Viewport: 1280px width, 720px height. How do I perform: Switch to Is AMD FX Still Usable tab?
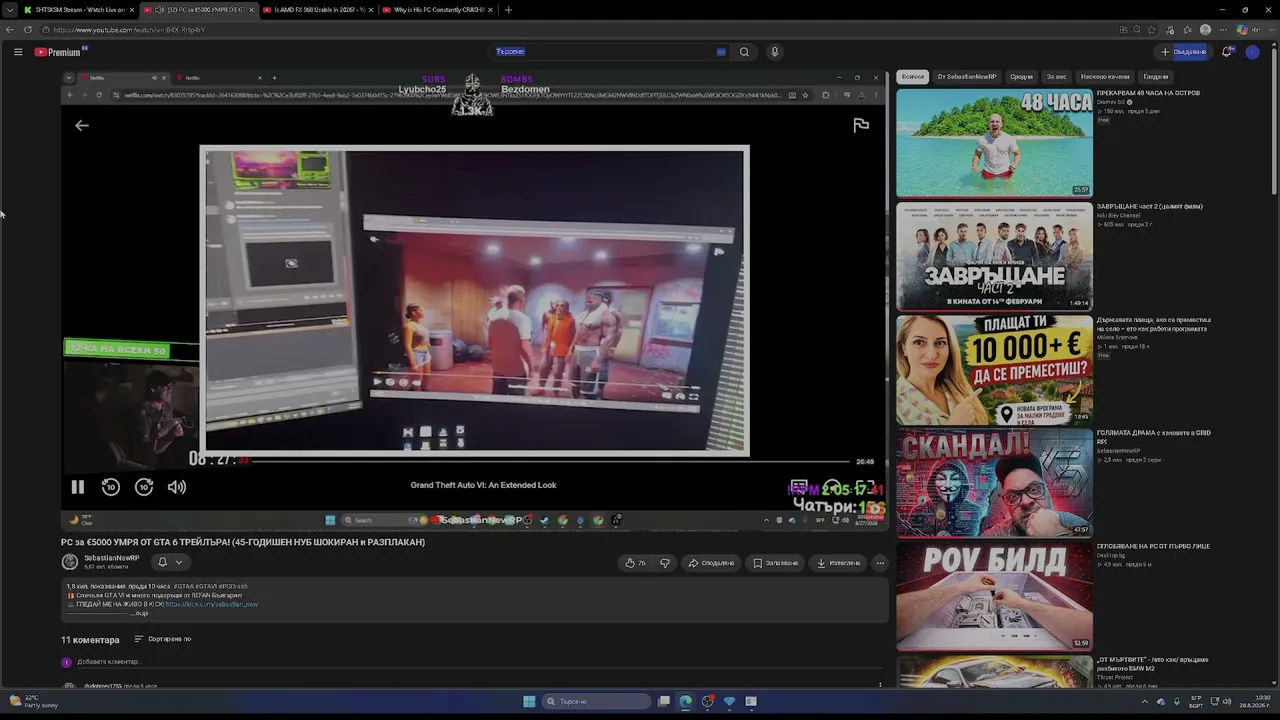click(318, 10)
